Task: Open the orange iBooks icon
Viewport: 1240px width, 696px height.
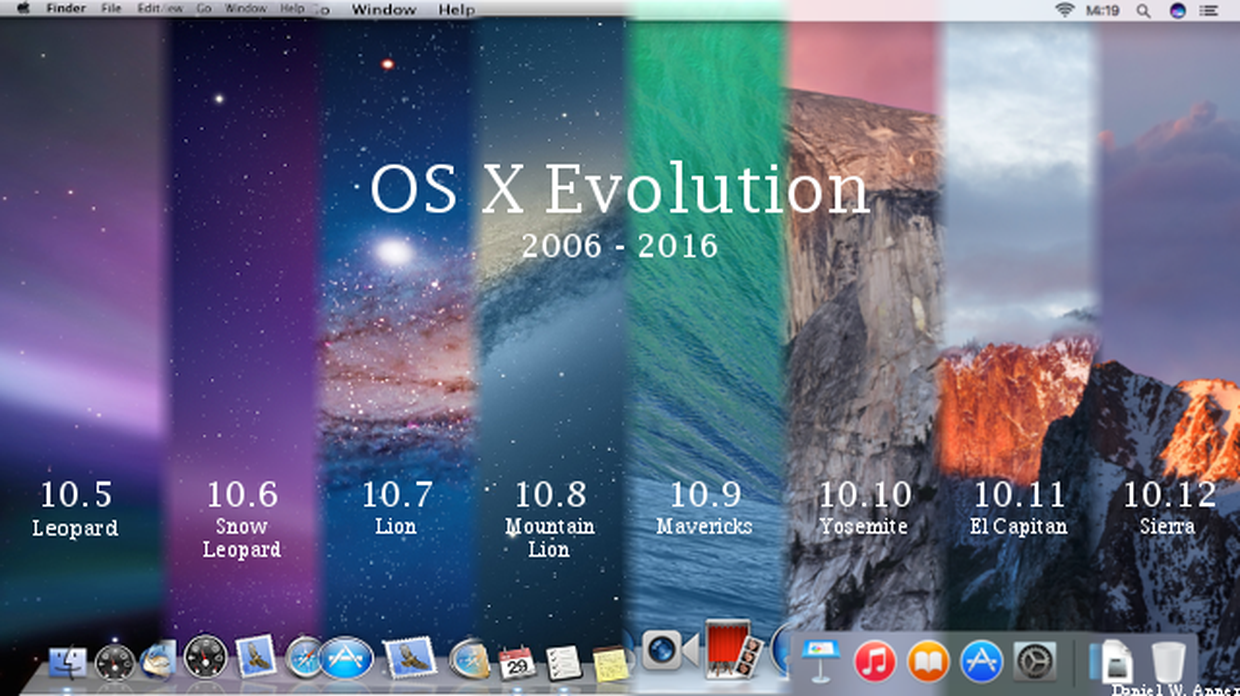Action: point(928,662)
